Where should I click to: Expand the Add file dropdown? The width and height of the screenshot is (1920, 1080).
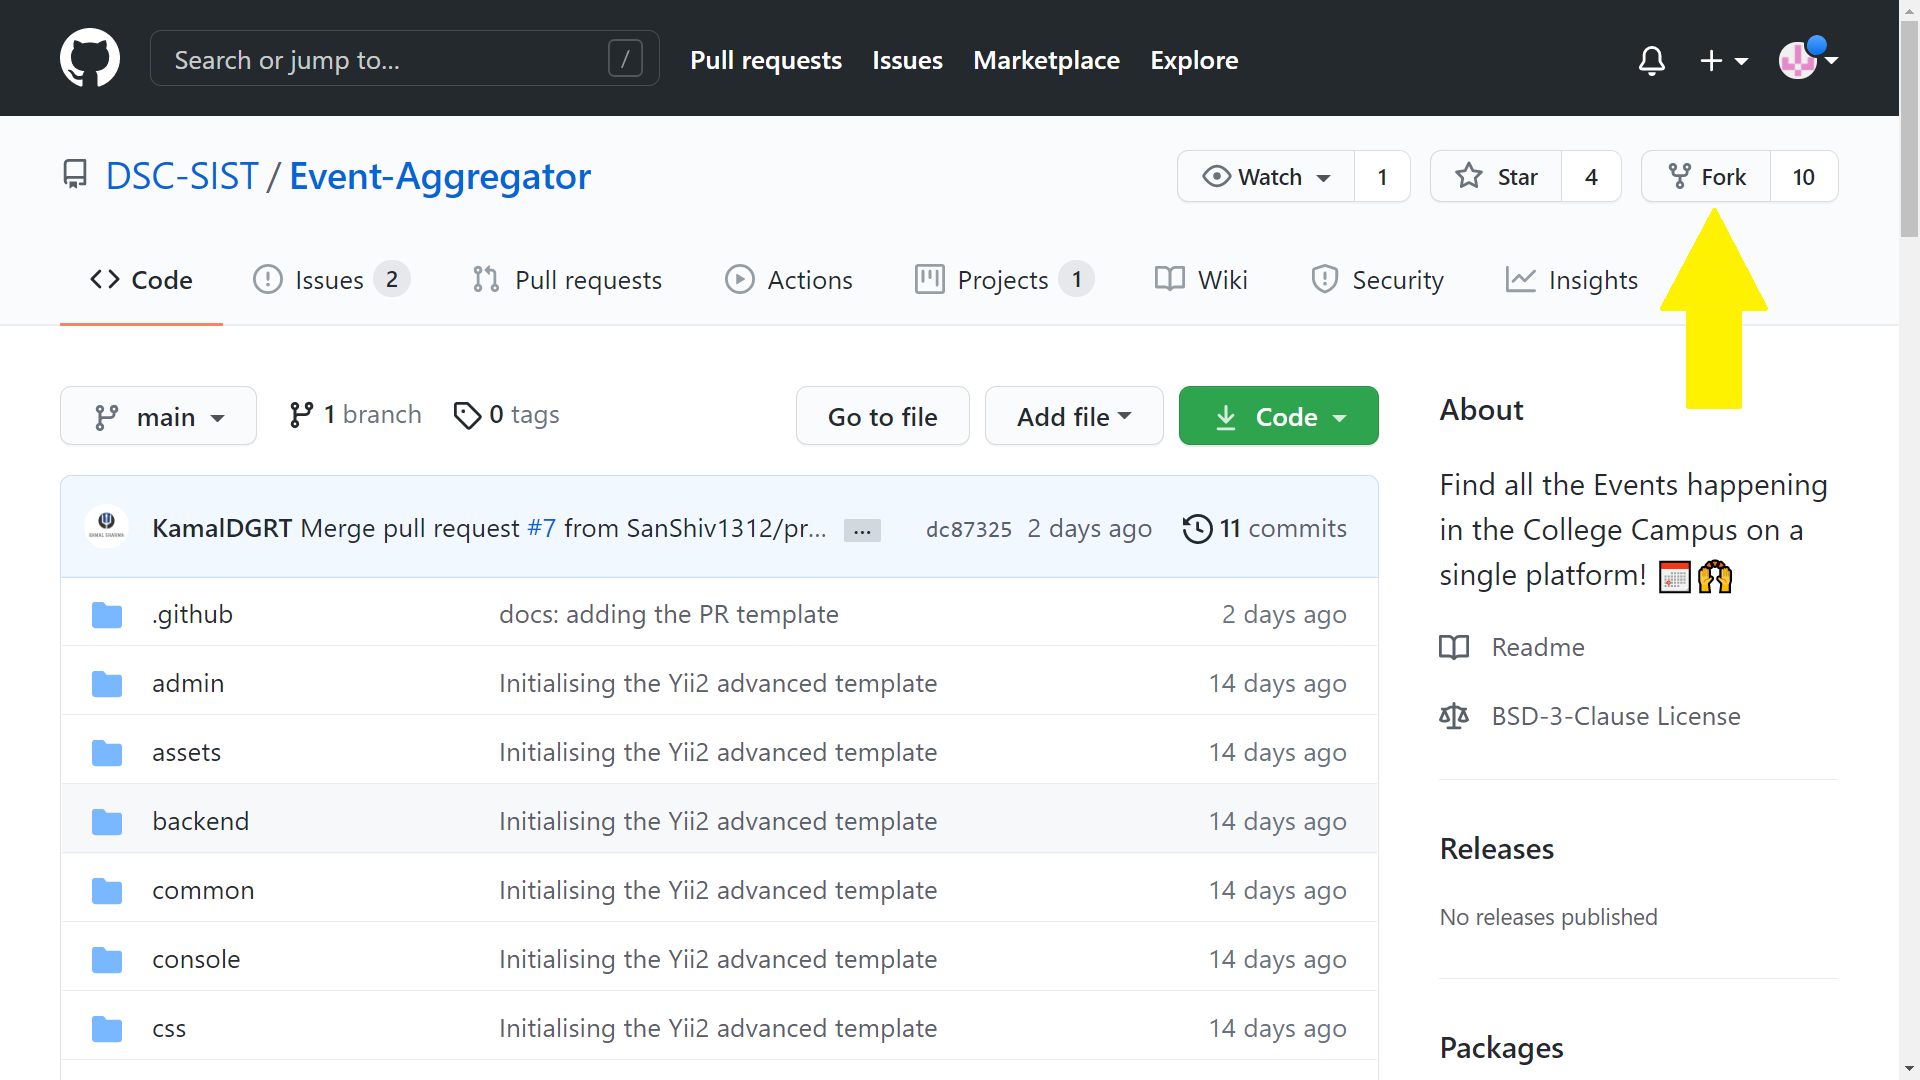[x=1074, y=416]
